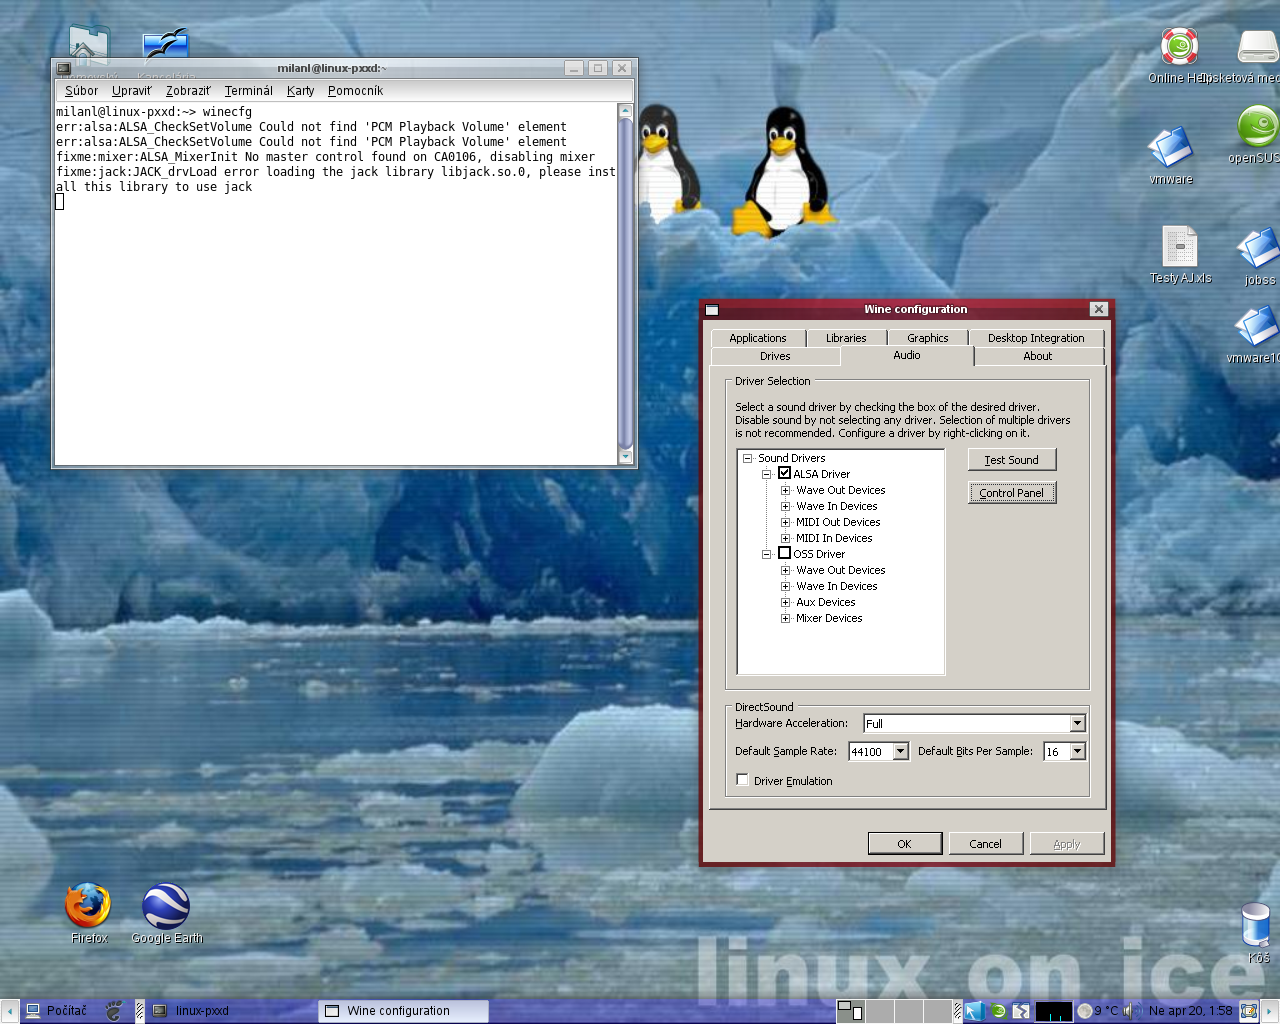This screenshot has width=1280, height=1024.
Task: Open the Pomocník help menu
Action: pos(355,91)
